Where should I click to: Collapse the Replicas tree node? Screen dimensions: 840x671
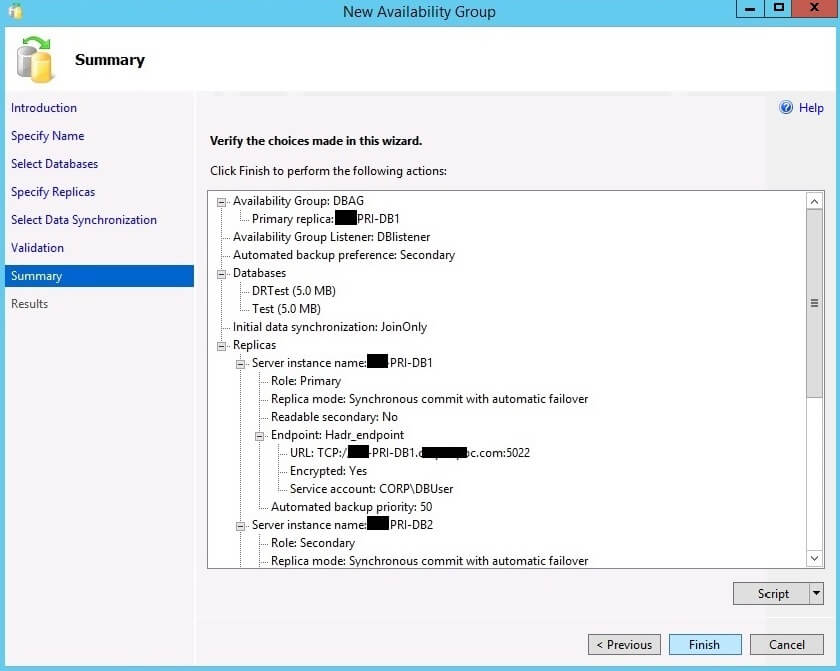222,345
